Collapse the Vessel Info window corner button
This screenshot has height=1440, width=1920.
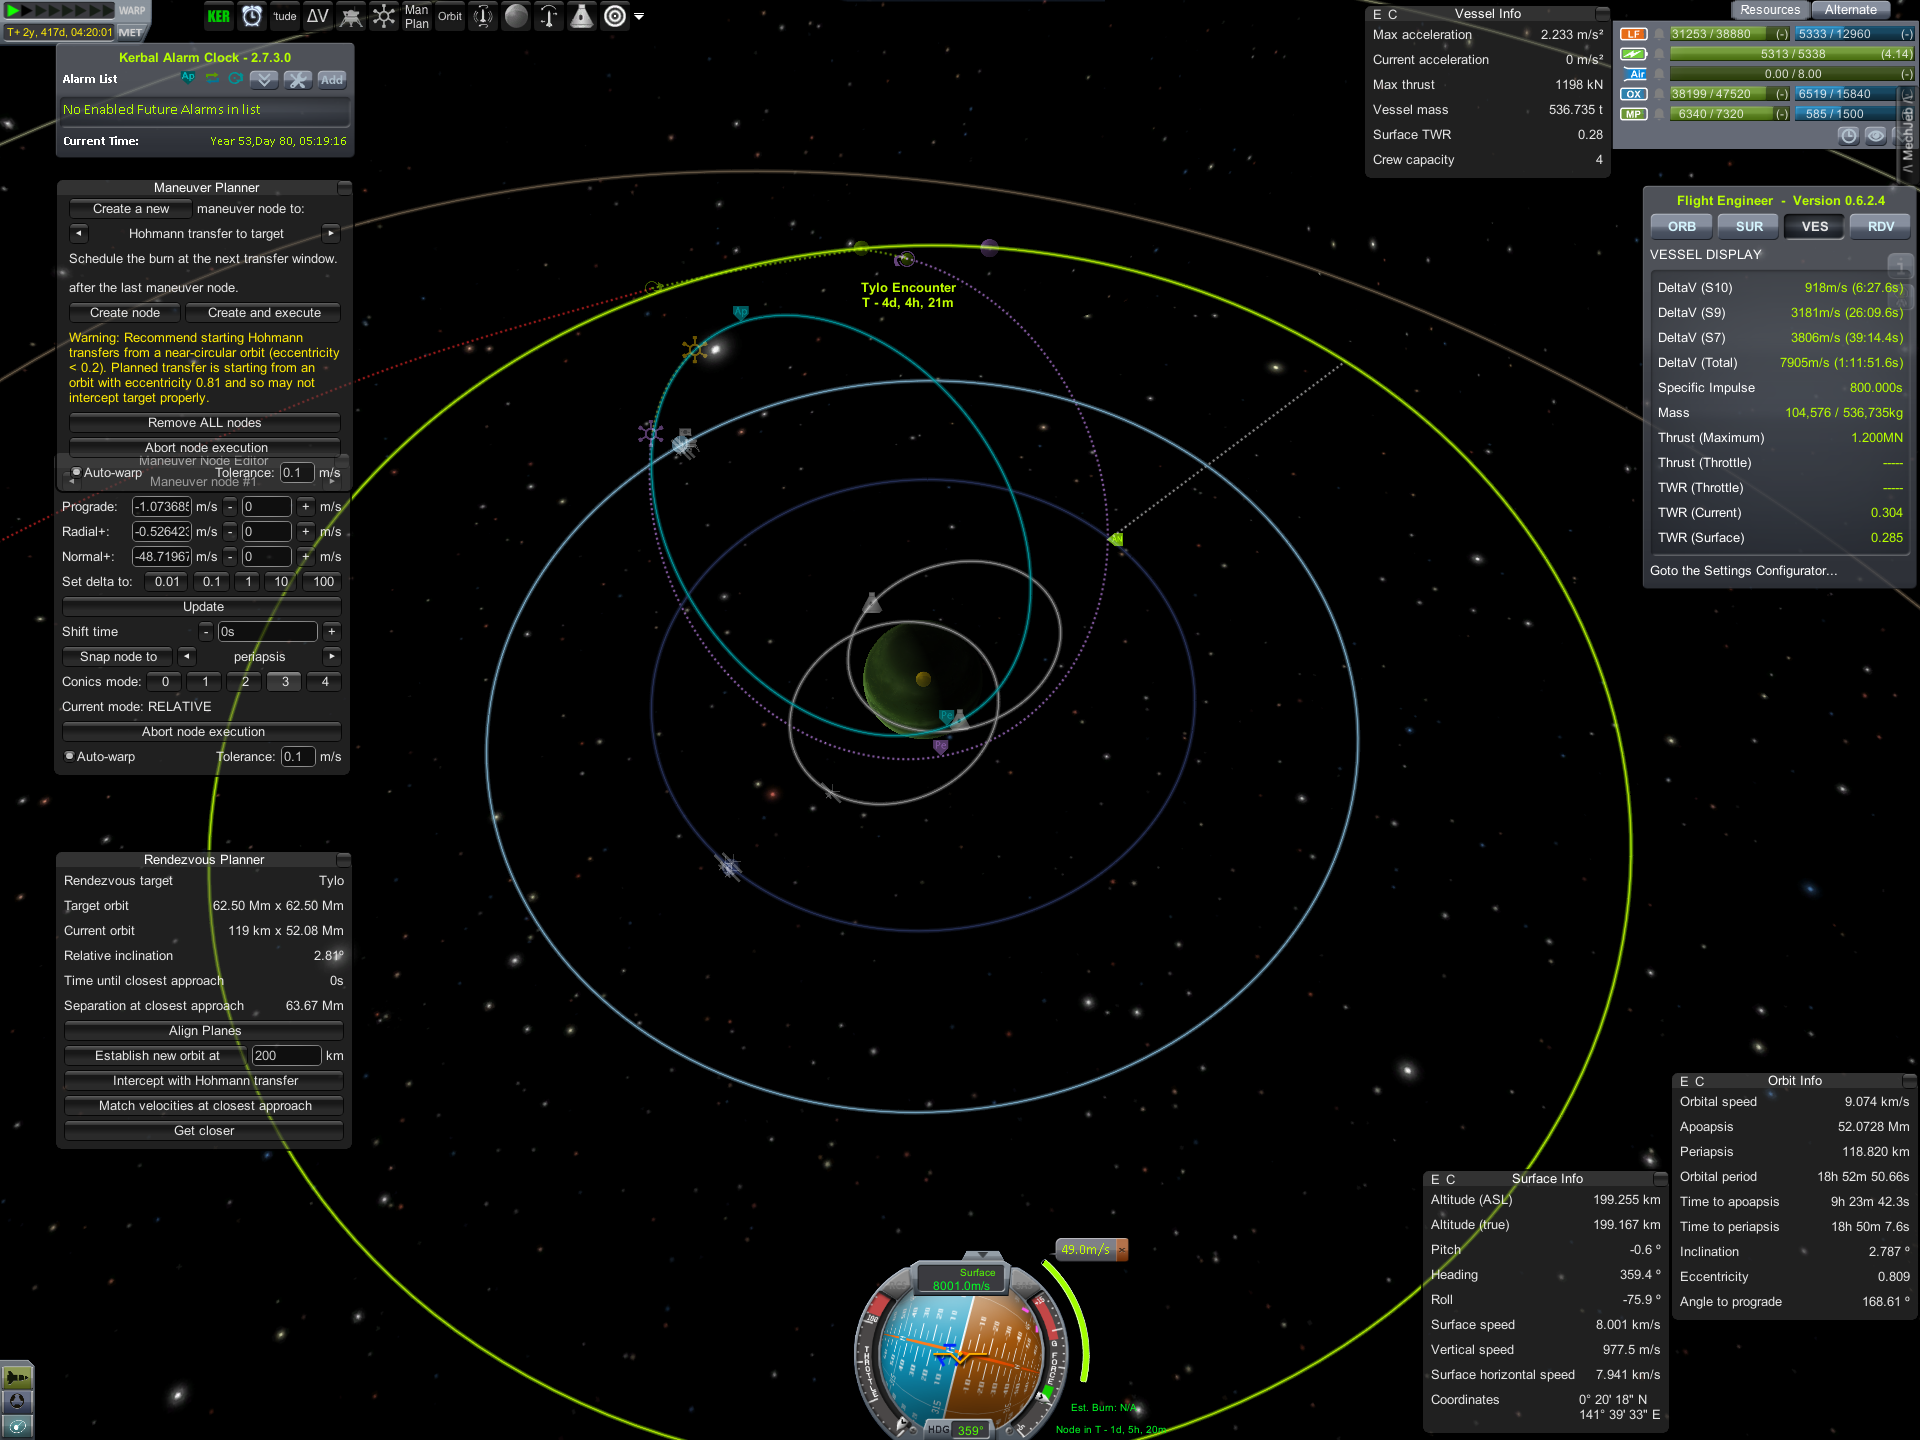[x=1602, y=14]
